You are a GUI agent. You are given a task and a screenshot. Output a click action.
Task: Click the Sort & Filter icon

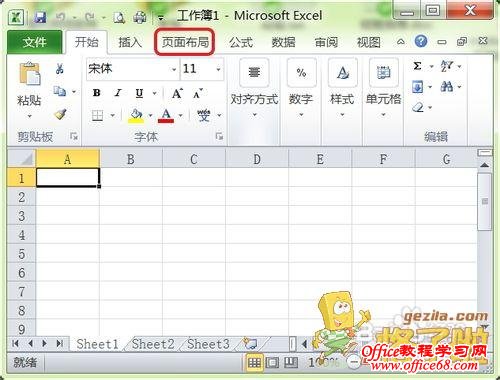click(447, 66)
